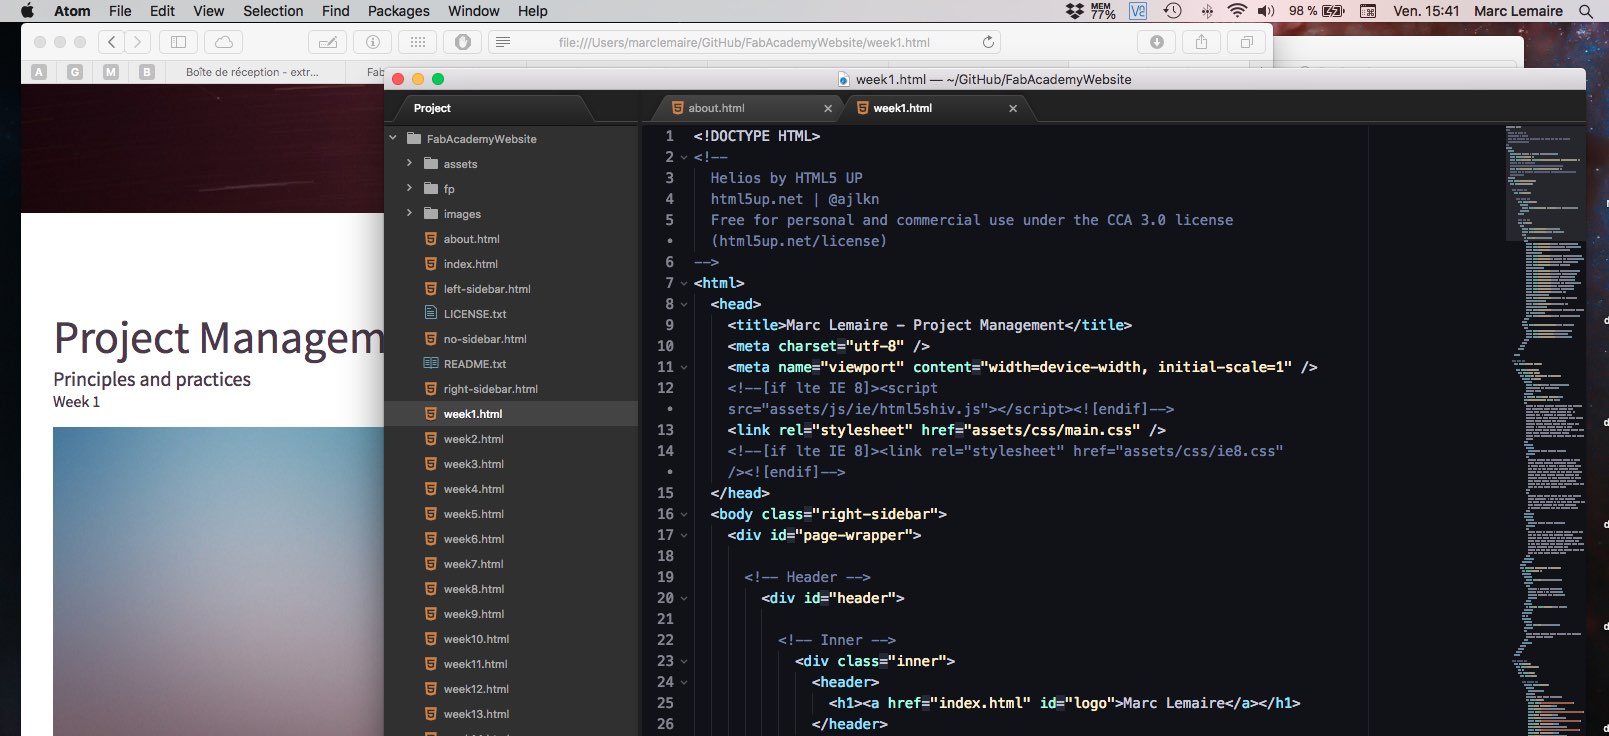The image size is (1609, 736).
Task: Click the Safari share button
Action: 1201,42
